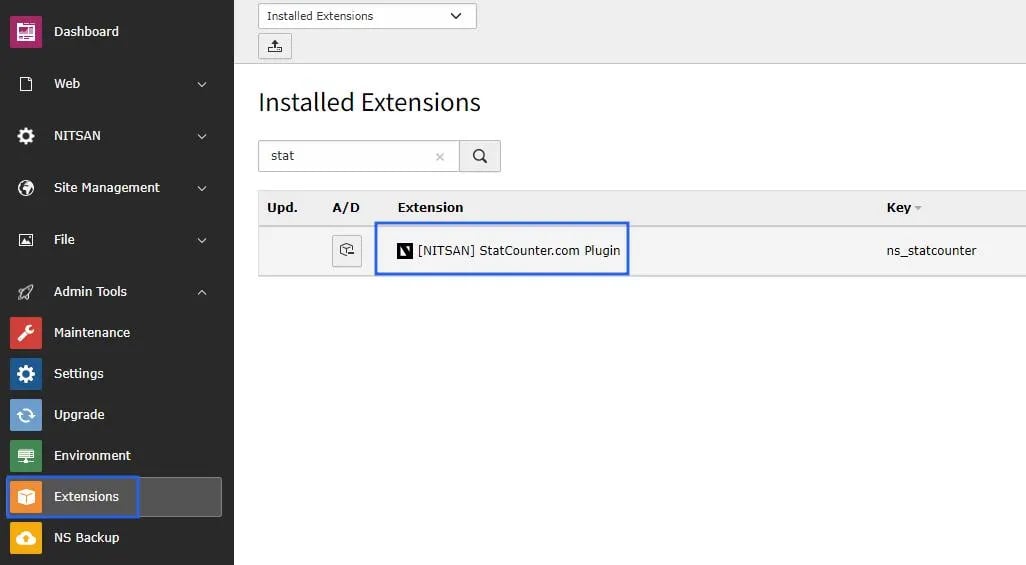Expand the File menu chevron

[202, 240]
